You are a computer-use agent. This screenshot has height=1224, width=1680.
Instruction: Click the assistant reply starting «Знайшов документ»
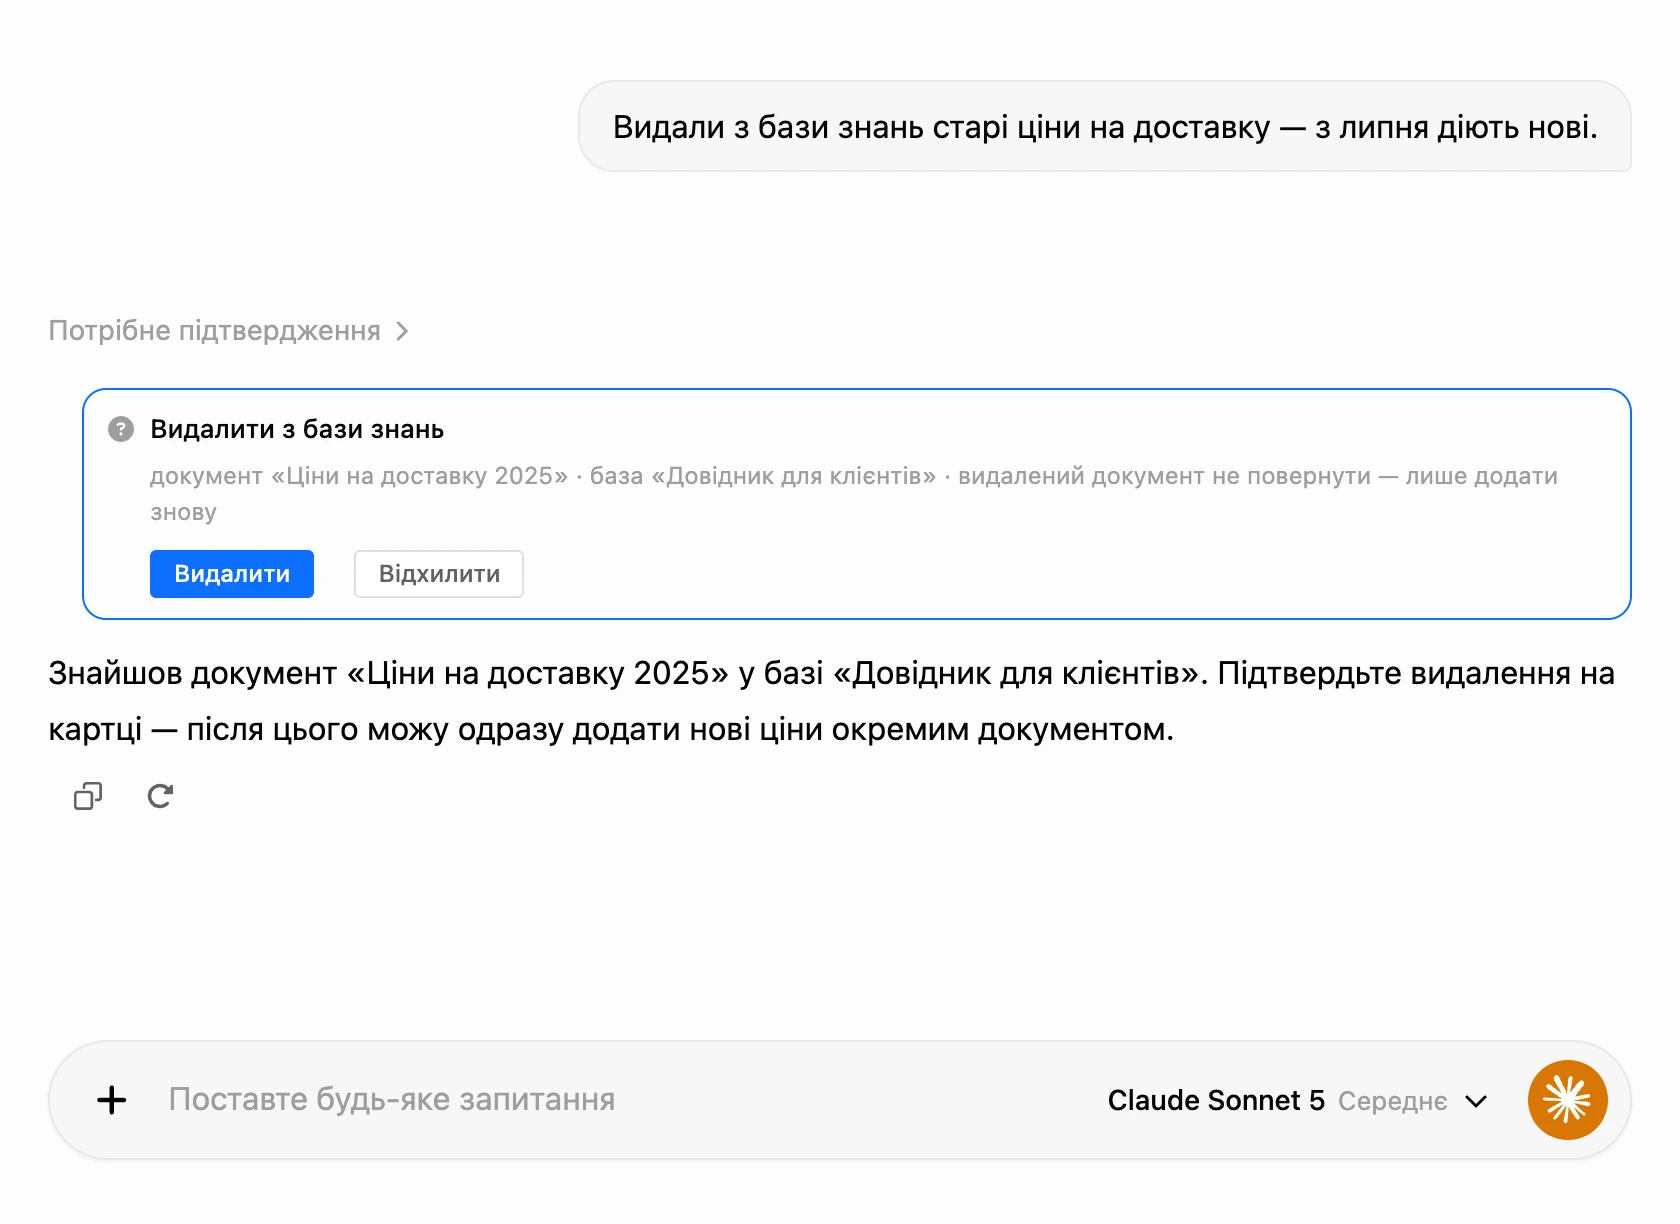coord(832,701)
